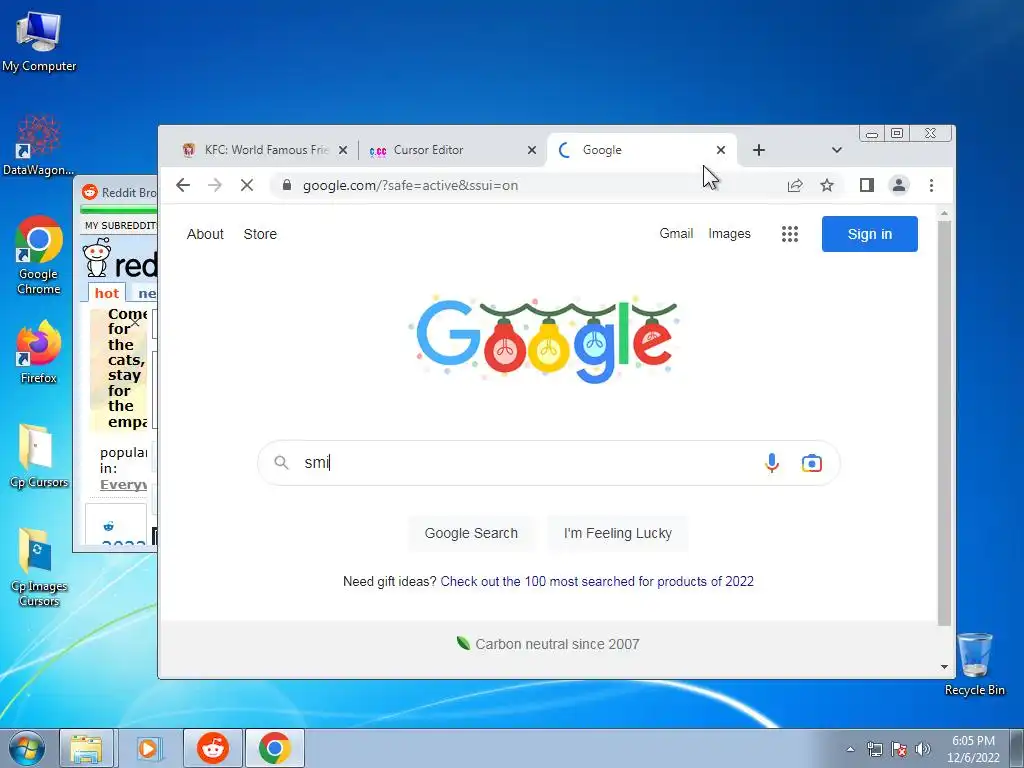Image resolution: width=1024 pixels, height=768 pixels.
Task: Open the Cp Images Cursors folder
Action: click(39, 567)
